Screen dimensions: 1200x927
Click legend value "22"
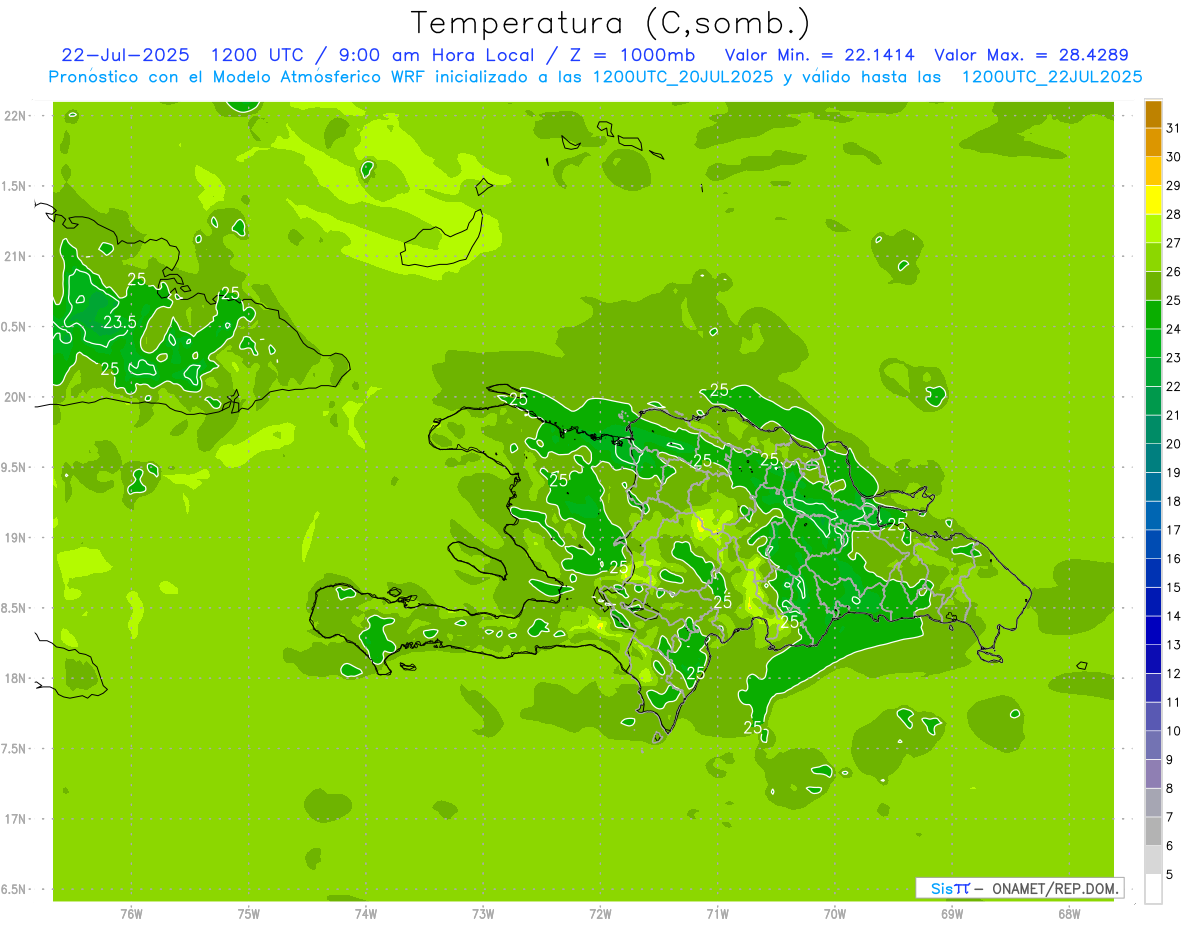(1174, 387)
